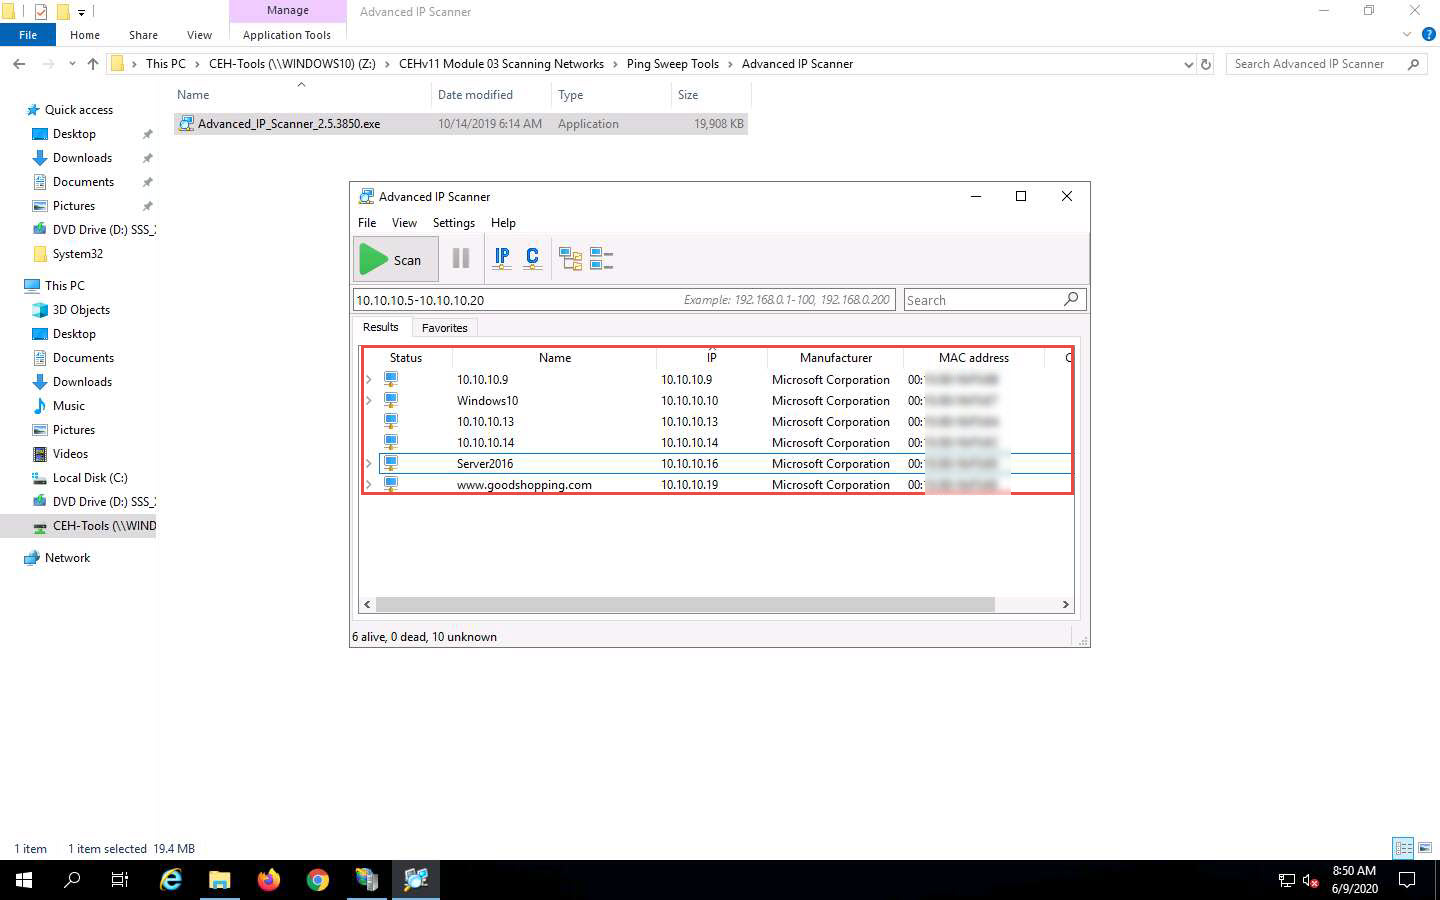Open the Windows Start menu
This screenshot has height=900, width=1440.
point(24,880)
